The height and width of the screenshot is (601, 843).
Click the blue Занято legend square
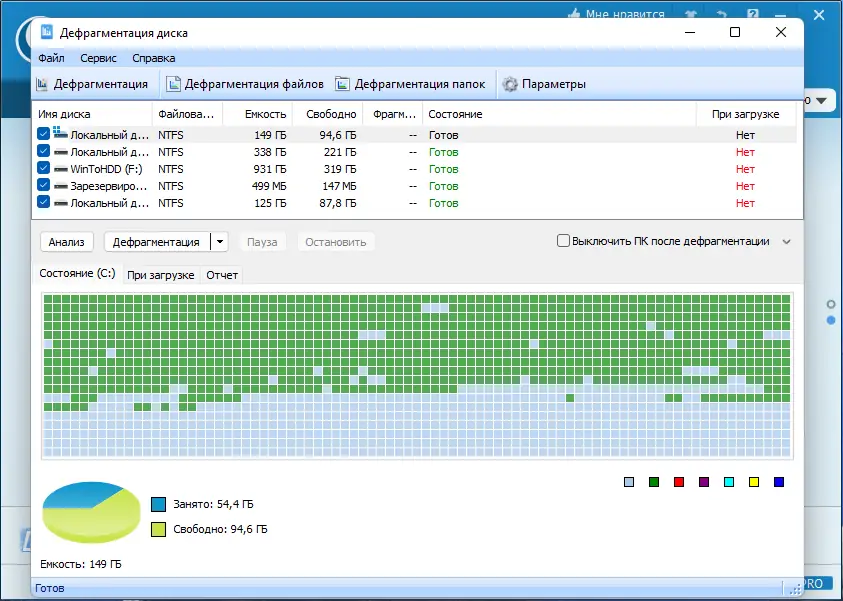[x=159, y=504]
